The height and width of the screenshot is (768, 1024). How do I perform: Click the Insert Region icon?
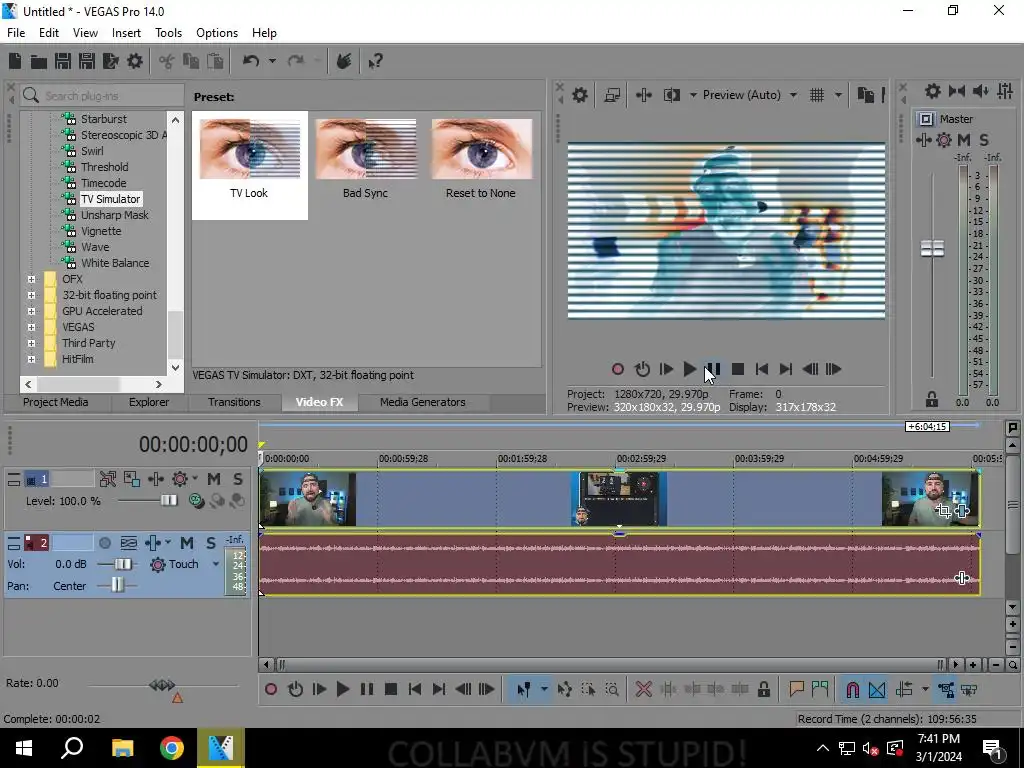820,689
